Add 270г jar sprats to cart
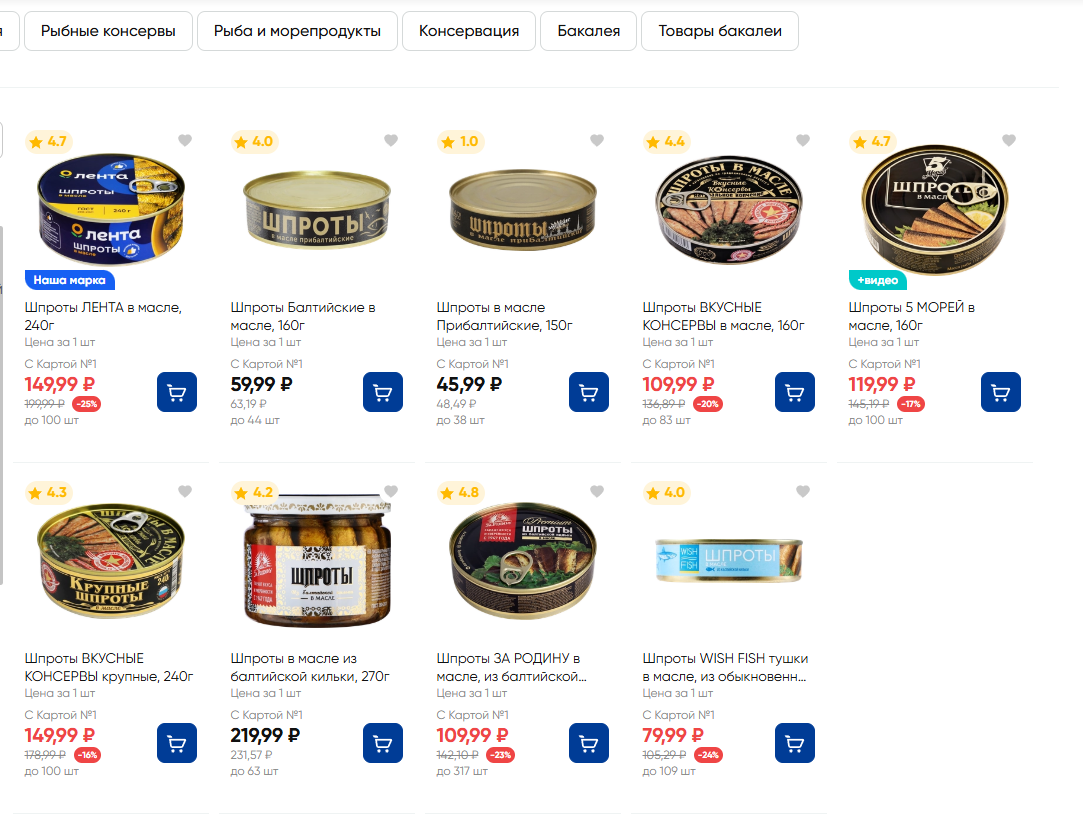The width and height of the screenshot is (1083, 833). [x=383, y=743]
